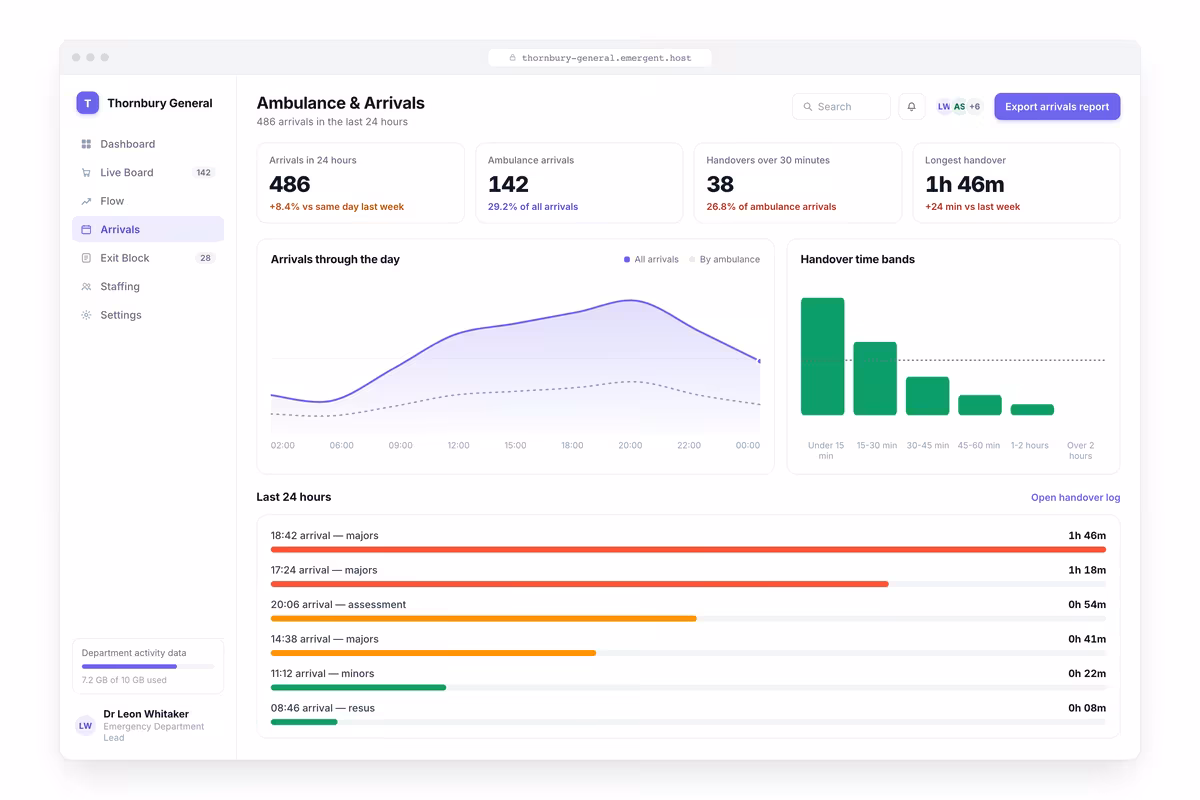Navigate to Flow section
The width and height of the screenshot is (1200, 800).
click(148, 201)
